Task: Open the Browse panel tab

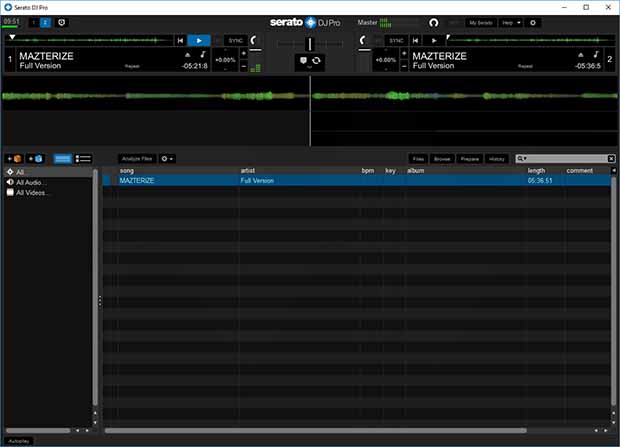Action: coord(442,159)
